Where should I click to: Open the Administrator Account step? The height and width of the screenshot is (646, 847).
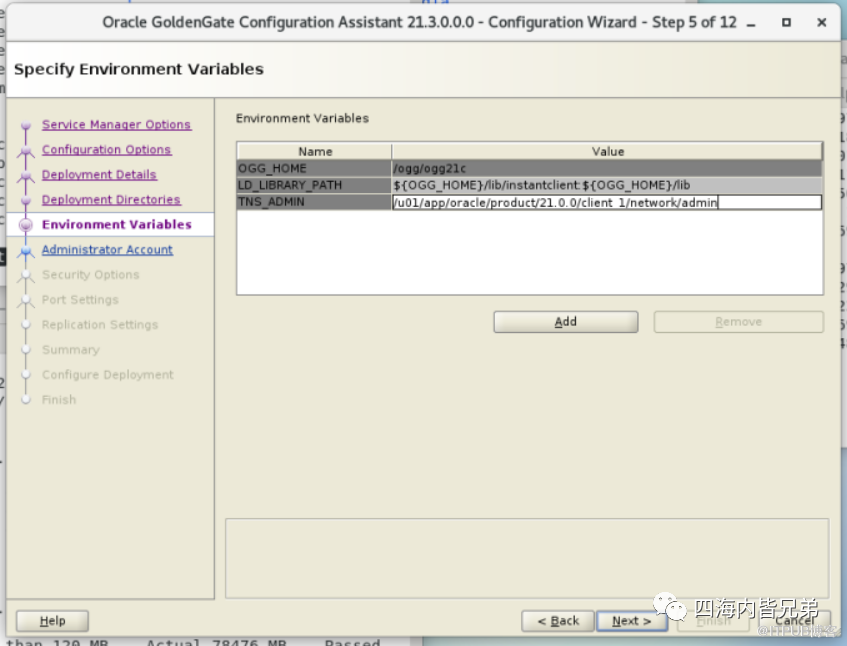(107, 250)
